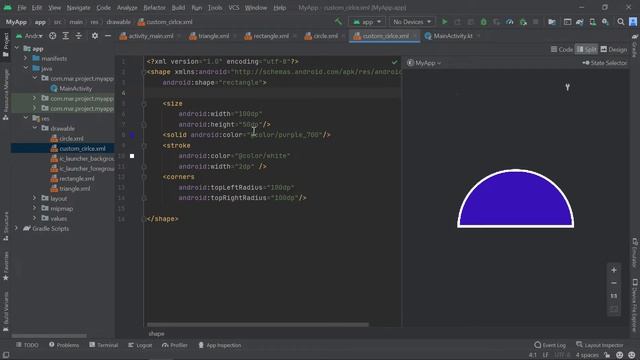Click Expand All in the project panel
The height and width of the screenshot is (360, 640).
(x=66, y=36)
